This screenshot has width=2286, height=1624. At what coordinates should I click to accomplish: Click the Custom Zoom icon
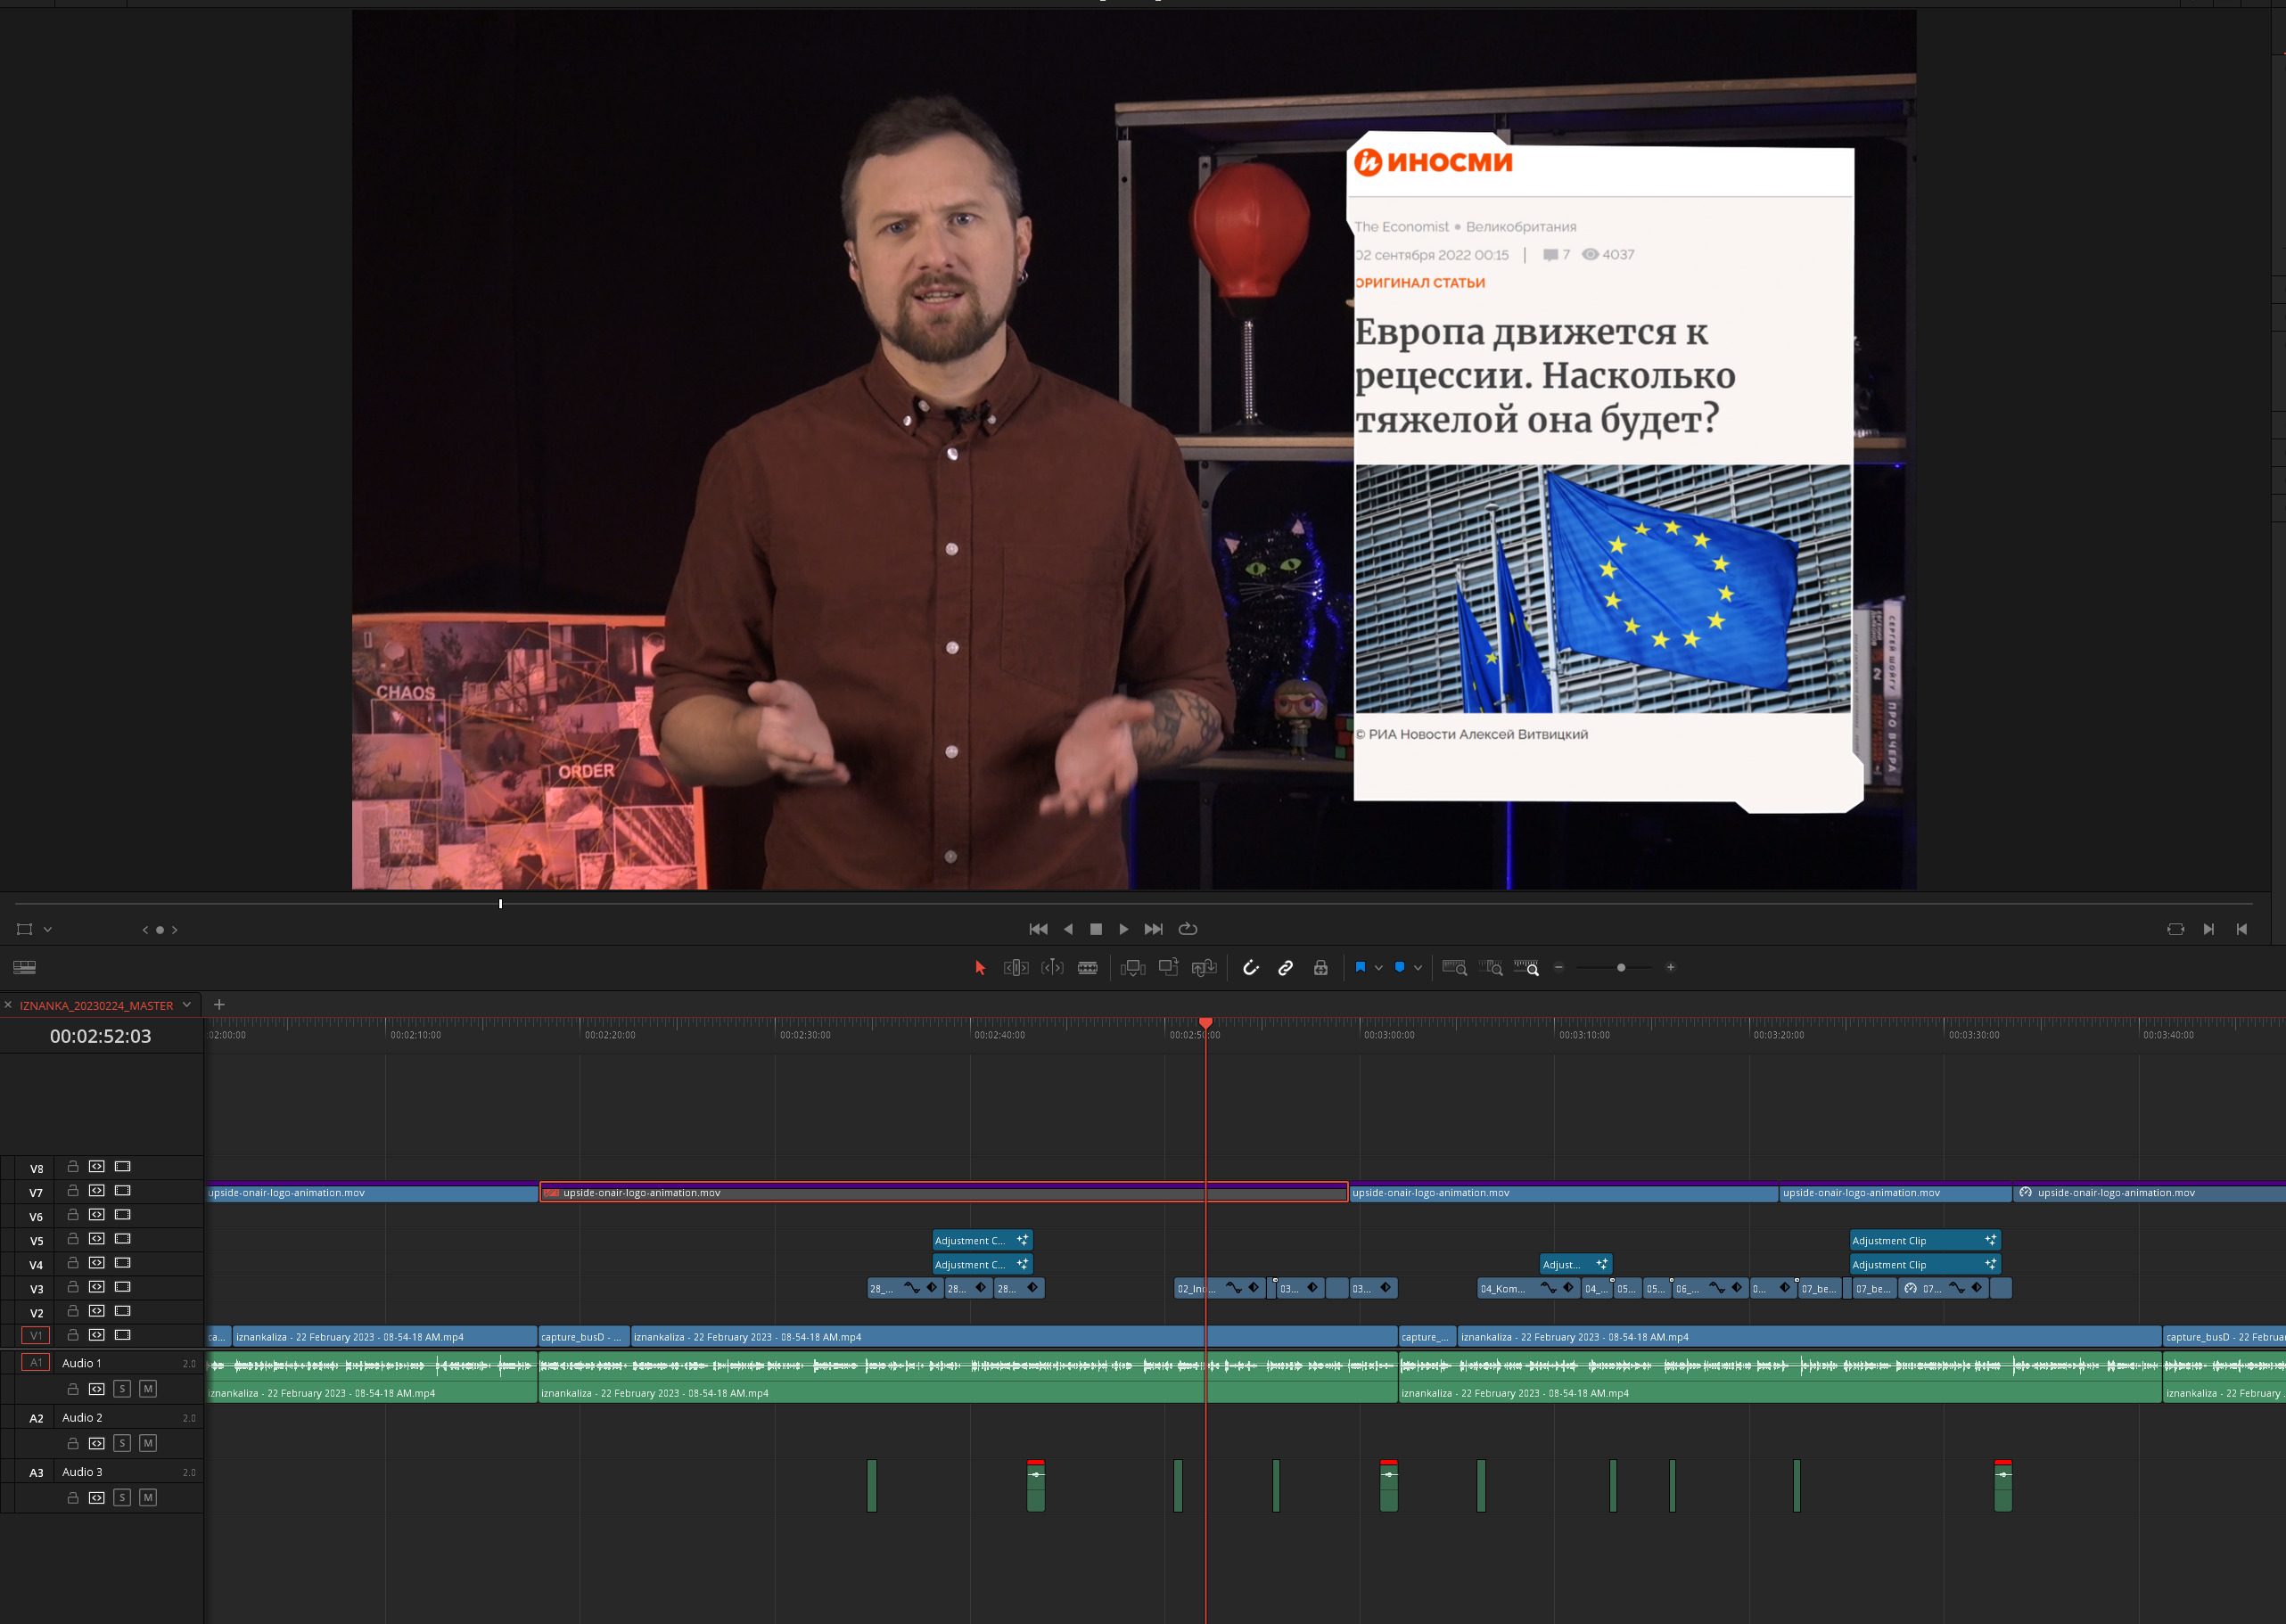1526,967
